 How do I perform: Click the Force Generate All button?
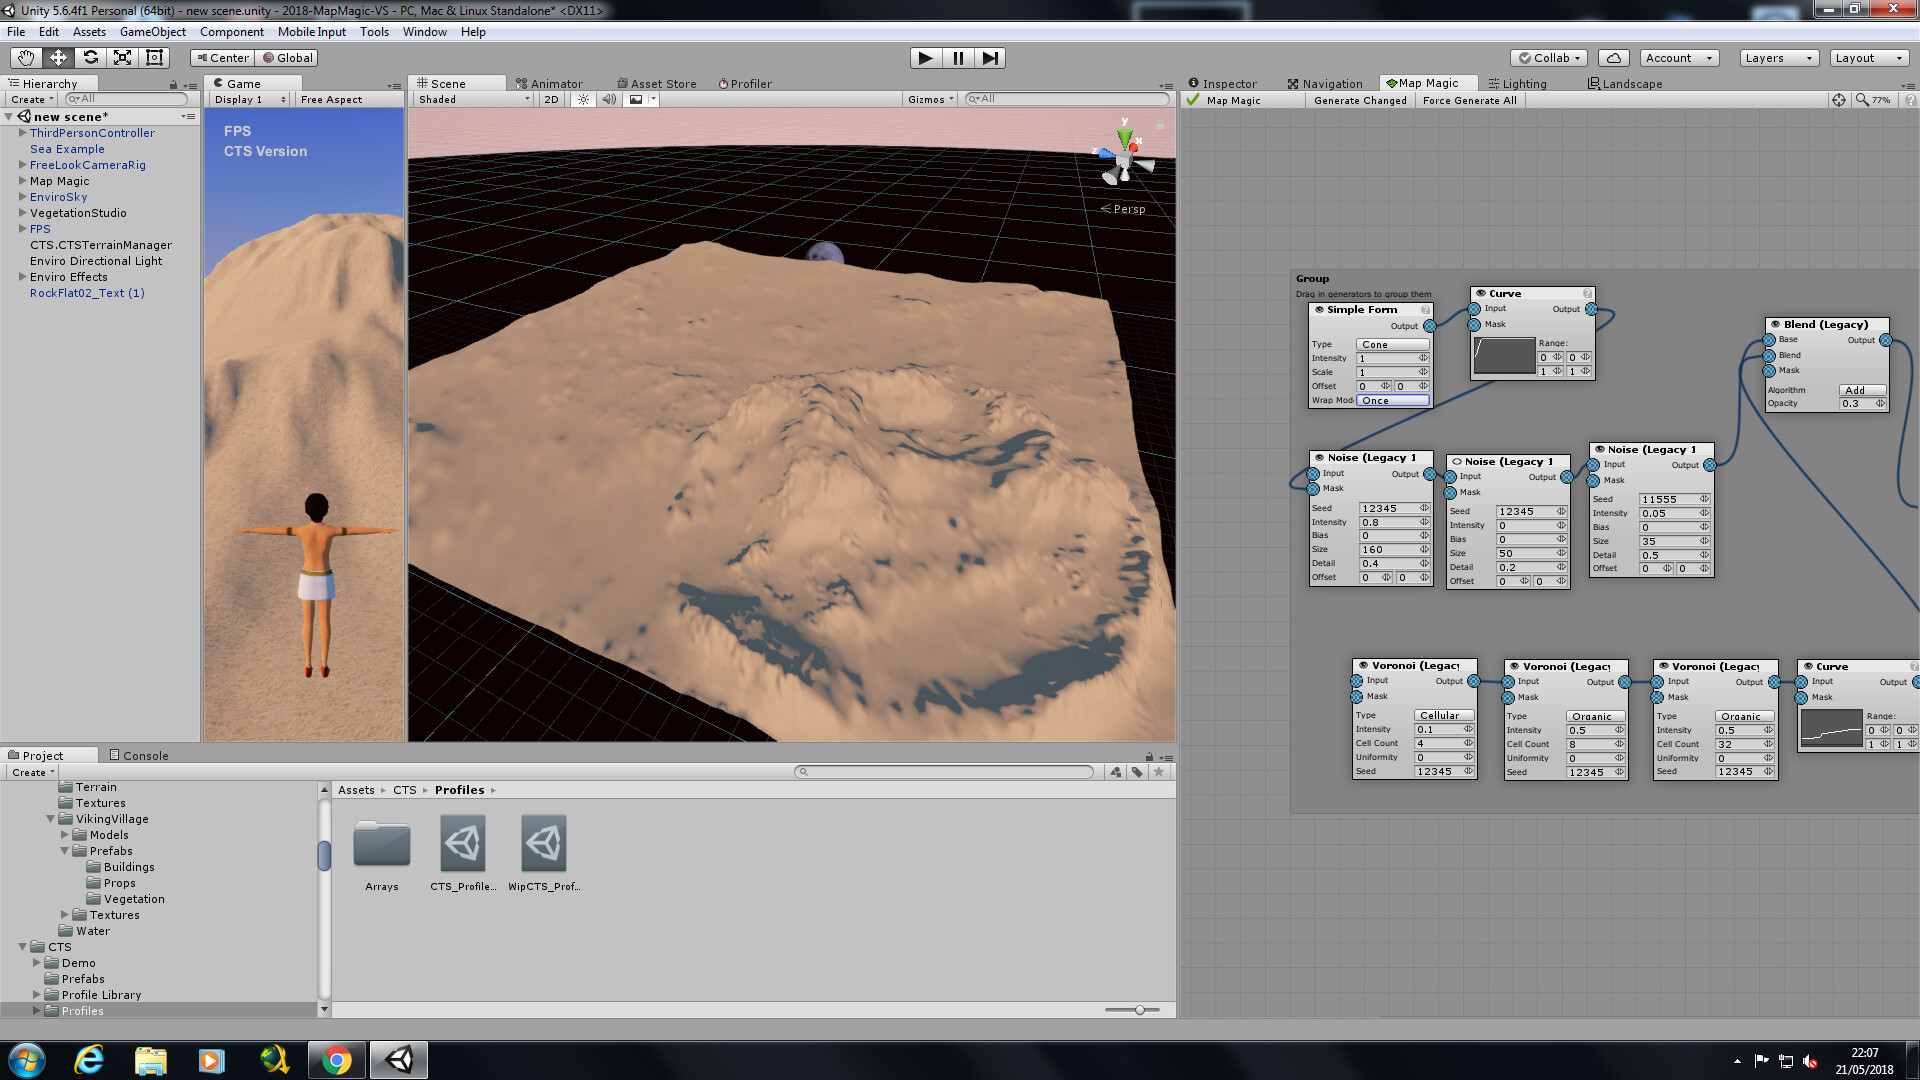coord(1470,100)
